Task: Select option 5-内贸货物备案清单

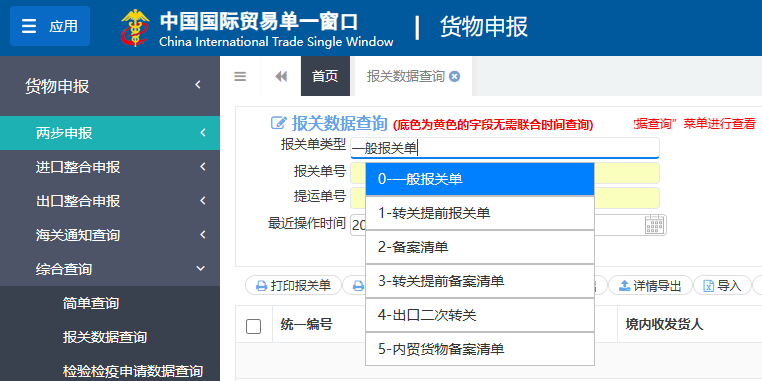Action: click(x=480, y=349)
